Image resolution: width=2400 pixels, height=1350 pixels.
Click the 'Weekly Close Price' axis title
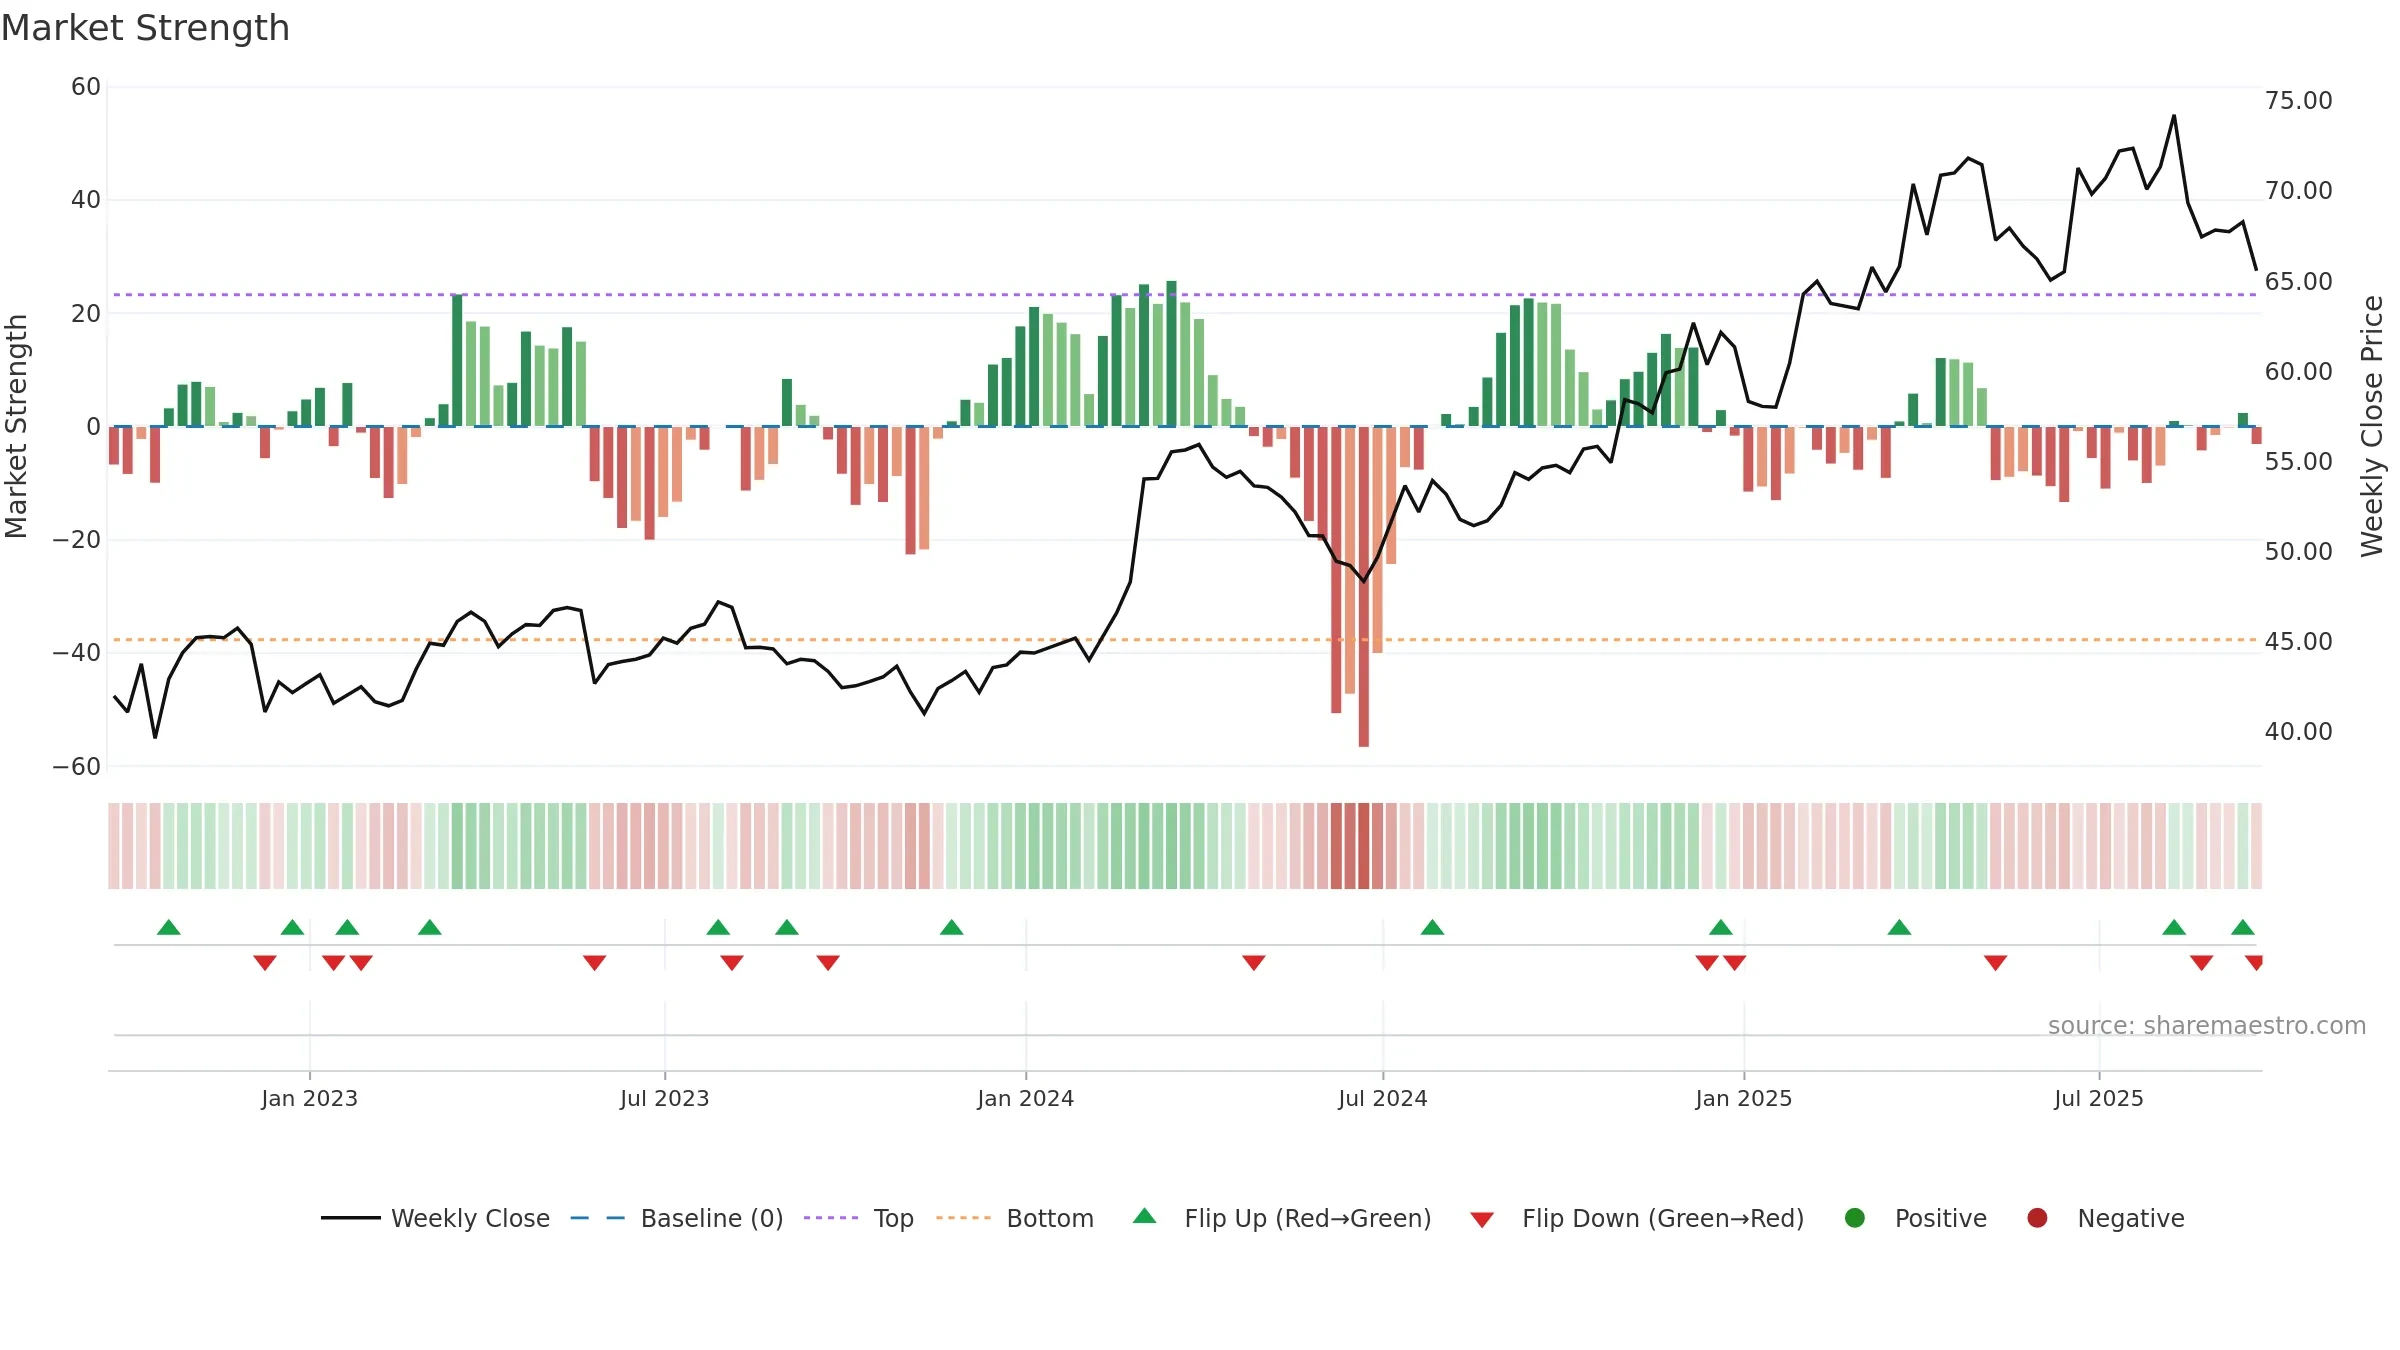click(2372, 426)
